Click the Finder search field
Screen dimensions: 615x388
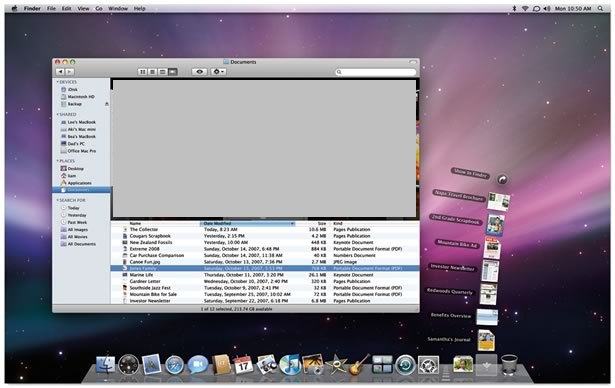click(376, 72)
